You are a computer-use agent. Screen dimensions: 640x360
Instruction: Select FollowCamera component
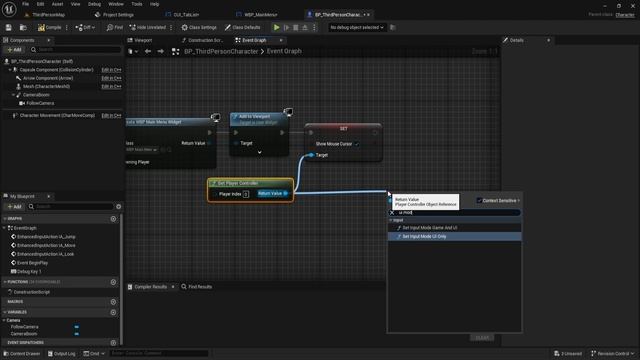[40, 103]
